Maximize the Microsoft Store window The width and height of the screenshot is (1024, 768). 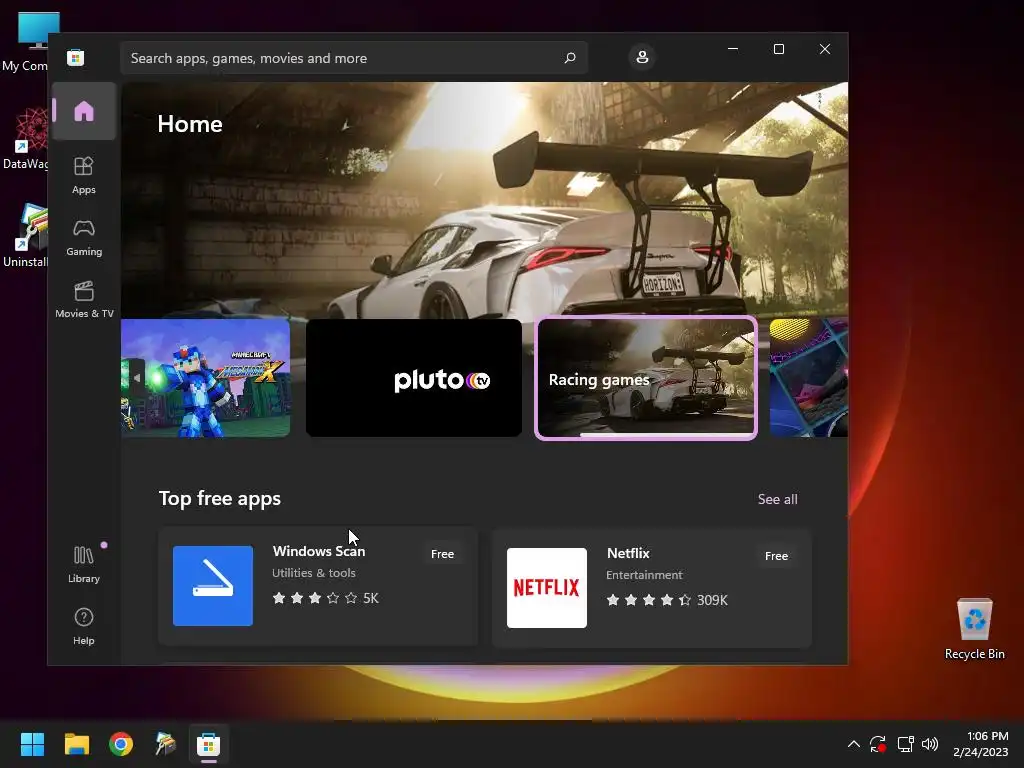pyautogui.click(x=778, y=49)
